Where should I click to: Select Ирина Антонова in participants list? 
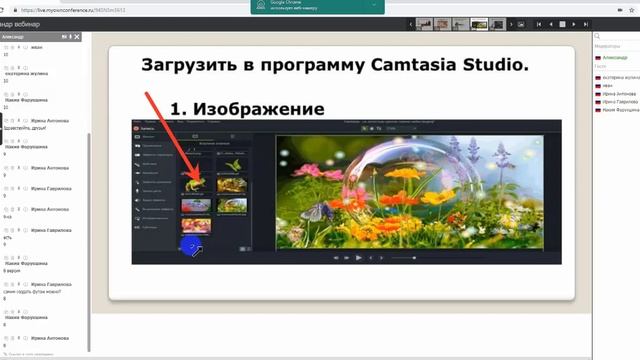point(616,94)
